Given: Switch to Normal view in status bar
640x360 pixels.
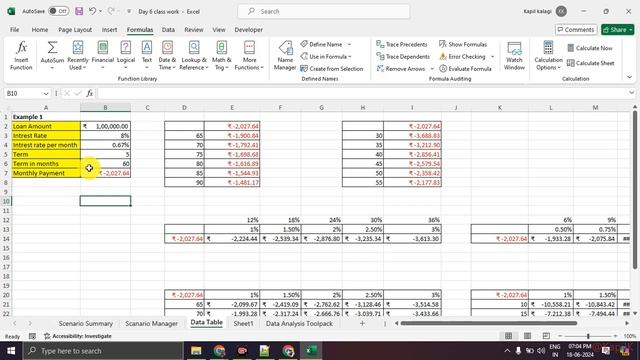Looking at the screenshot, I should tap(508, 336).
